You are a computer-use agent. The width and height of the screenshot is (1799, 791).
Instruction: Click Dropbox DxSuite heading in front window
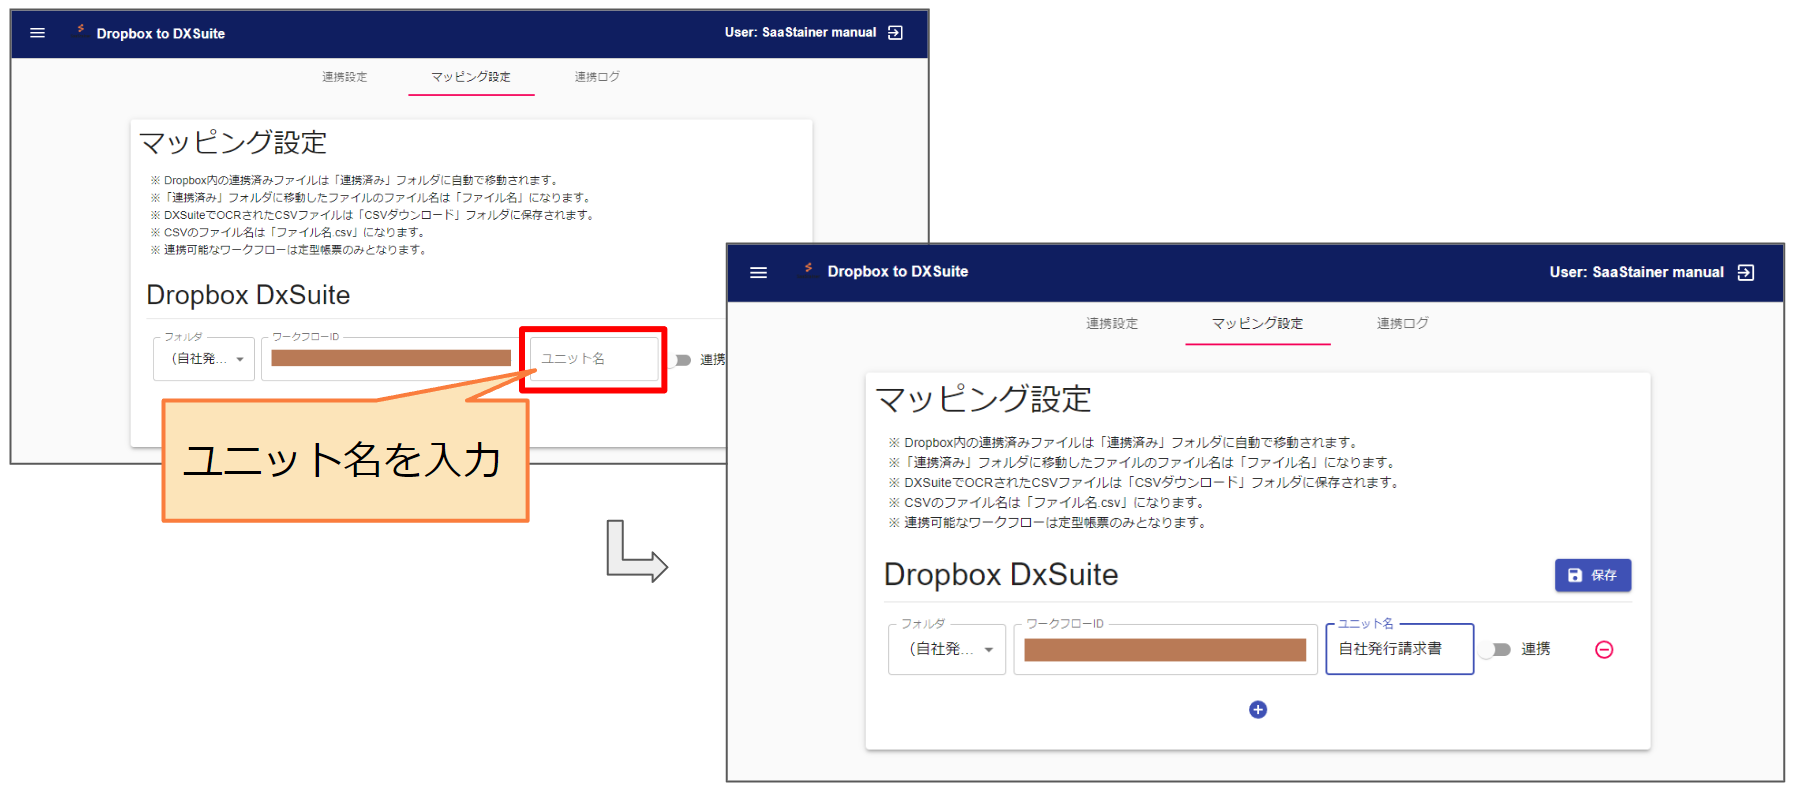(1001, 575)
